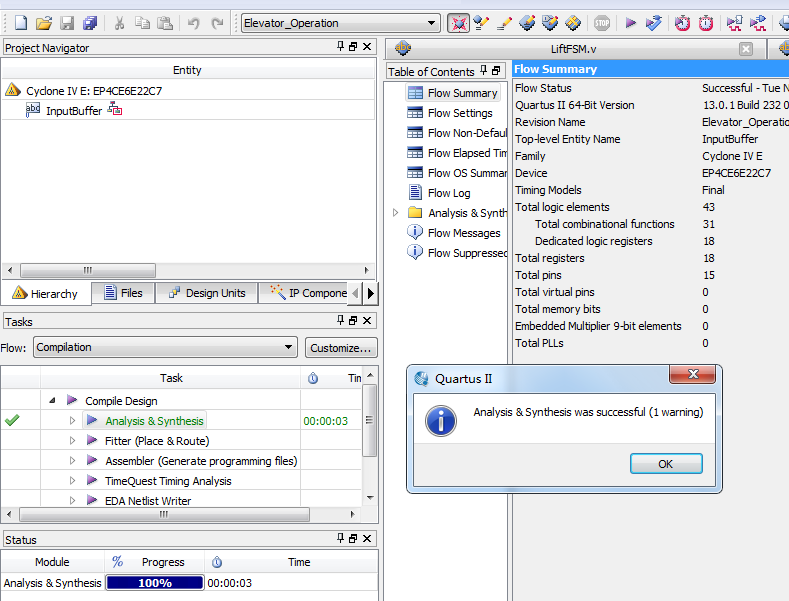
Task: Start Compilation with the purple play icon
Action: [x=630, y=23]
